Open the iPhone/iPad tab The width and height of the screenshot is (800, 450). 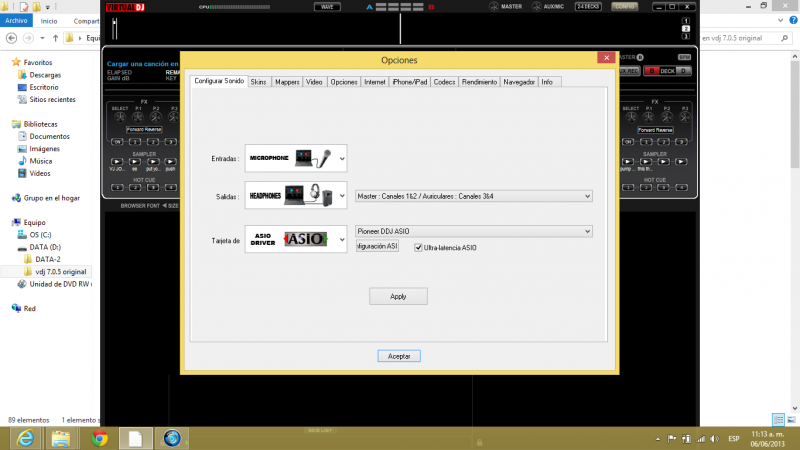coord(410,82)
